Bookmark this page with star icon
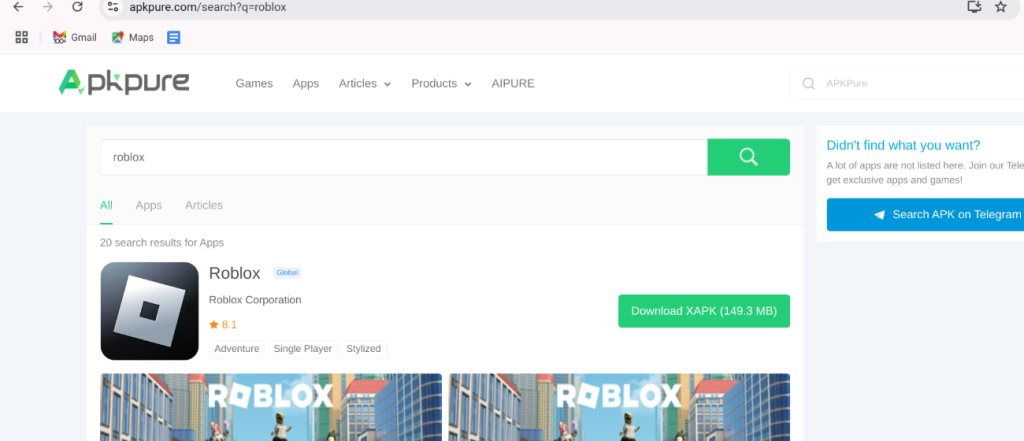1024x441 pixels. (x=1000, y=7)
